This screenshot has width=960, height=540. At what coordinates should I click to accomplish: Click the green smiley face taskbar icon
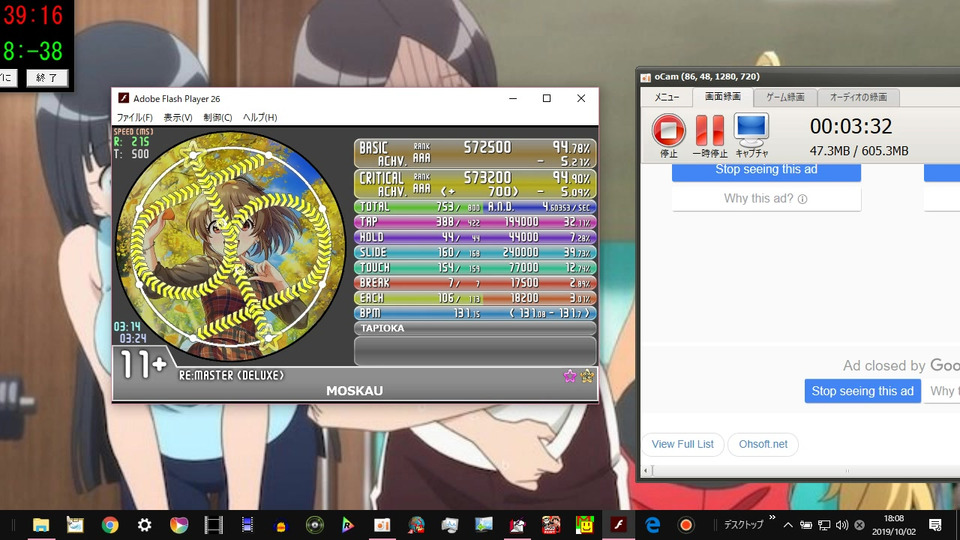tap(585, 525)
